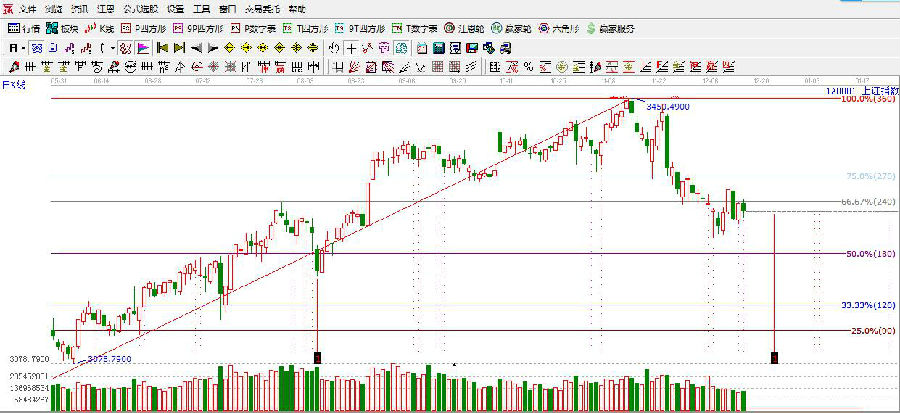The image size is (900, 413).
Task: Open the 工具 (Tools) menu
Action: coord(202,8)
